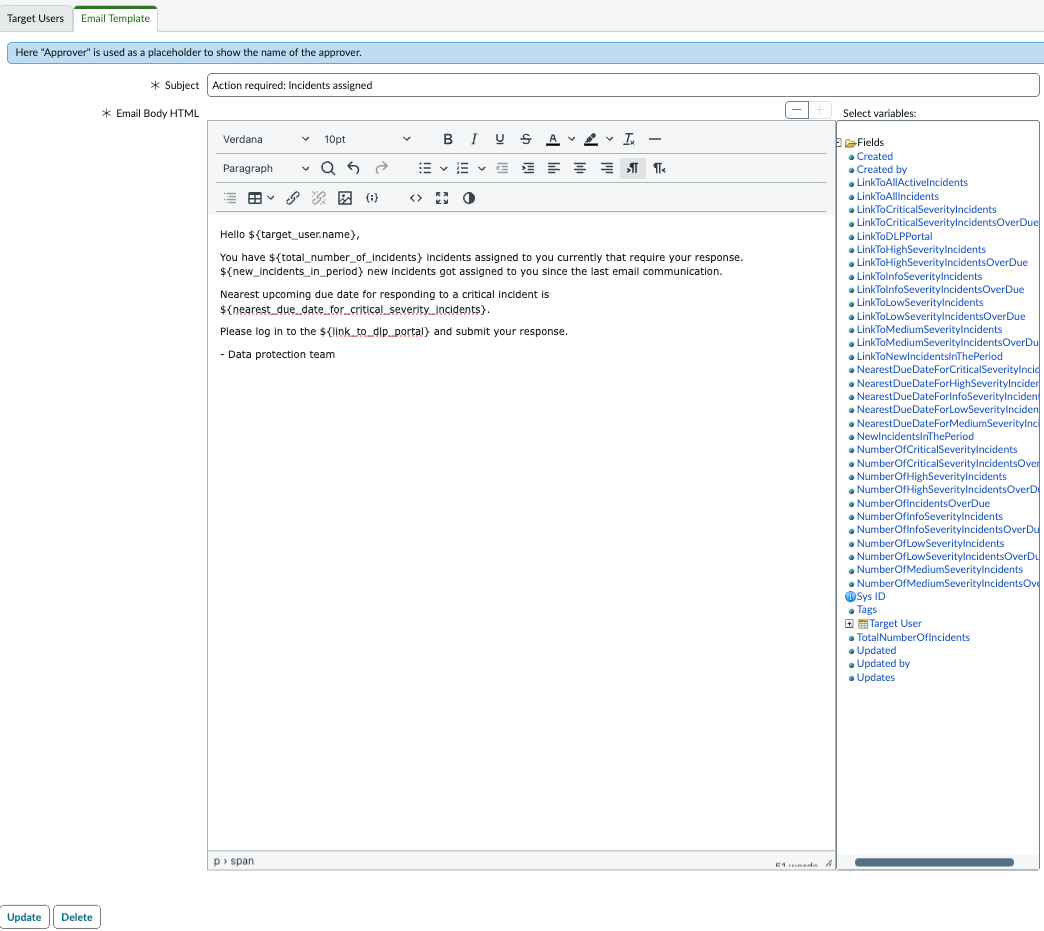Select the LinkToHighSeverityIncidents variable
The image size is (1044, 931).
pyautogui.click(x=921, y=250)
